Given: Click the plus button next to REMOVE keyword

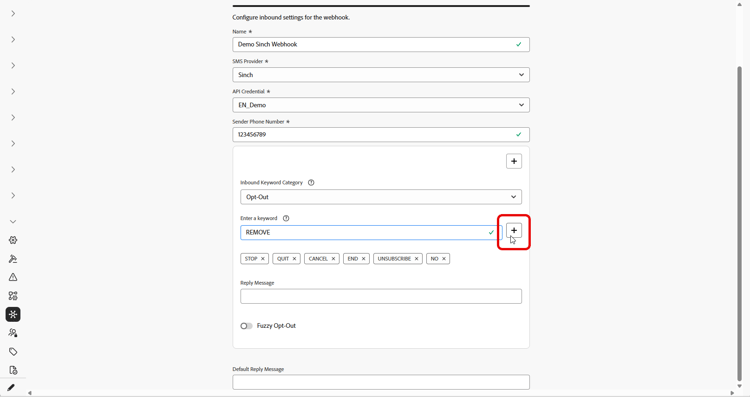Looking at the screenshot, I should pyautogui.click(x=514, y=231).
